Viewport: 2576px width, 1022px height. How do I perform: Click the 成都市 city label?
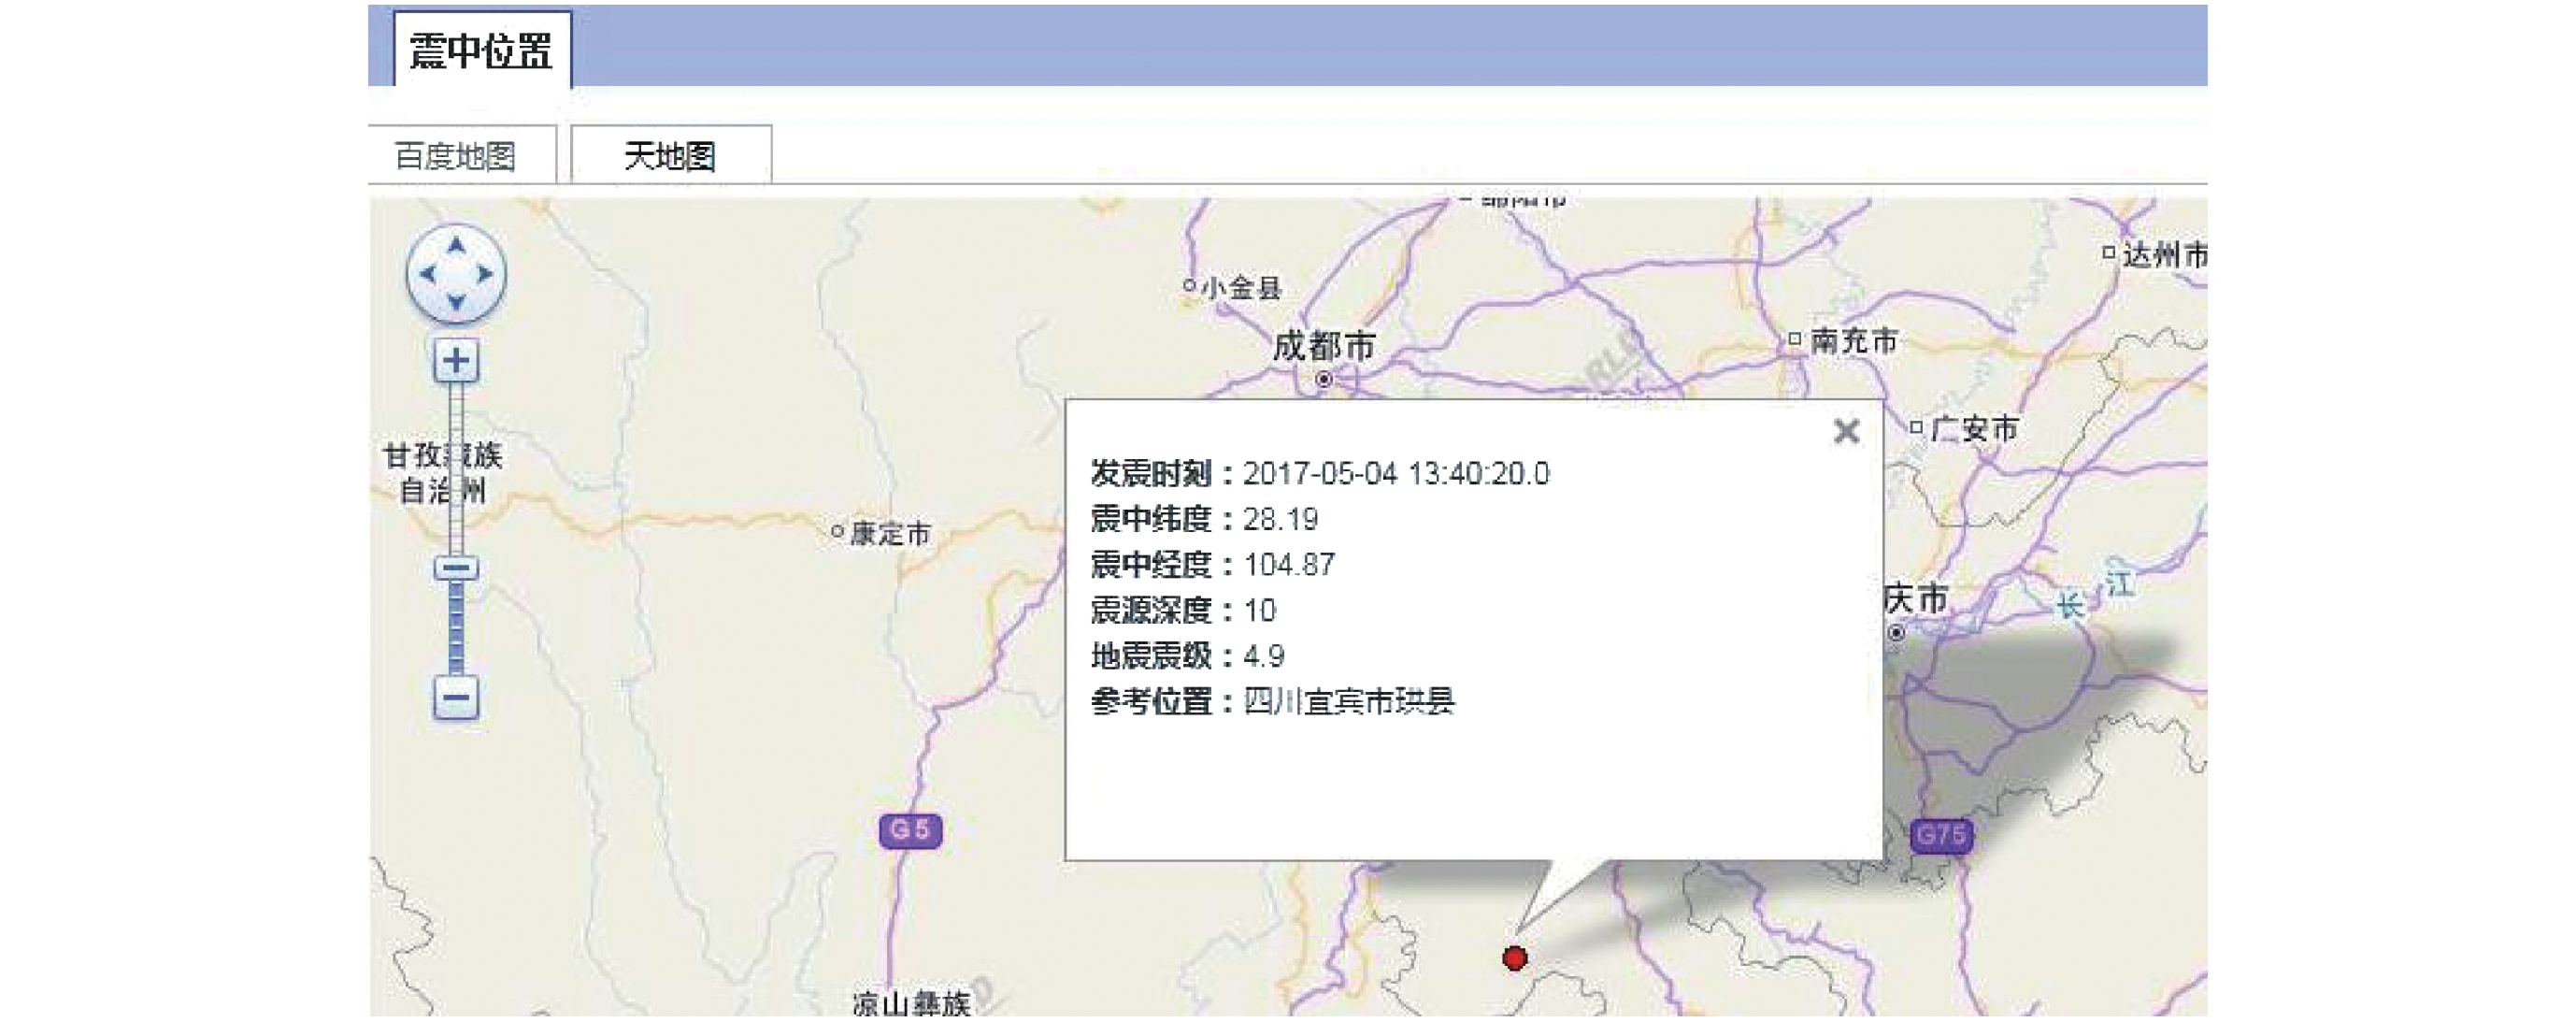pyautogui.click(x=1324, y=346)
